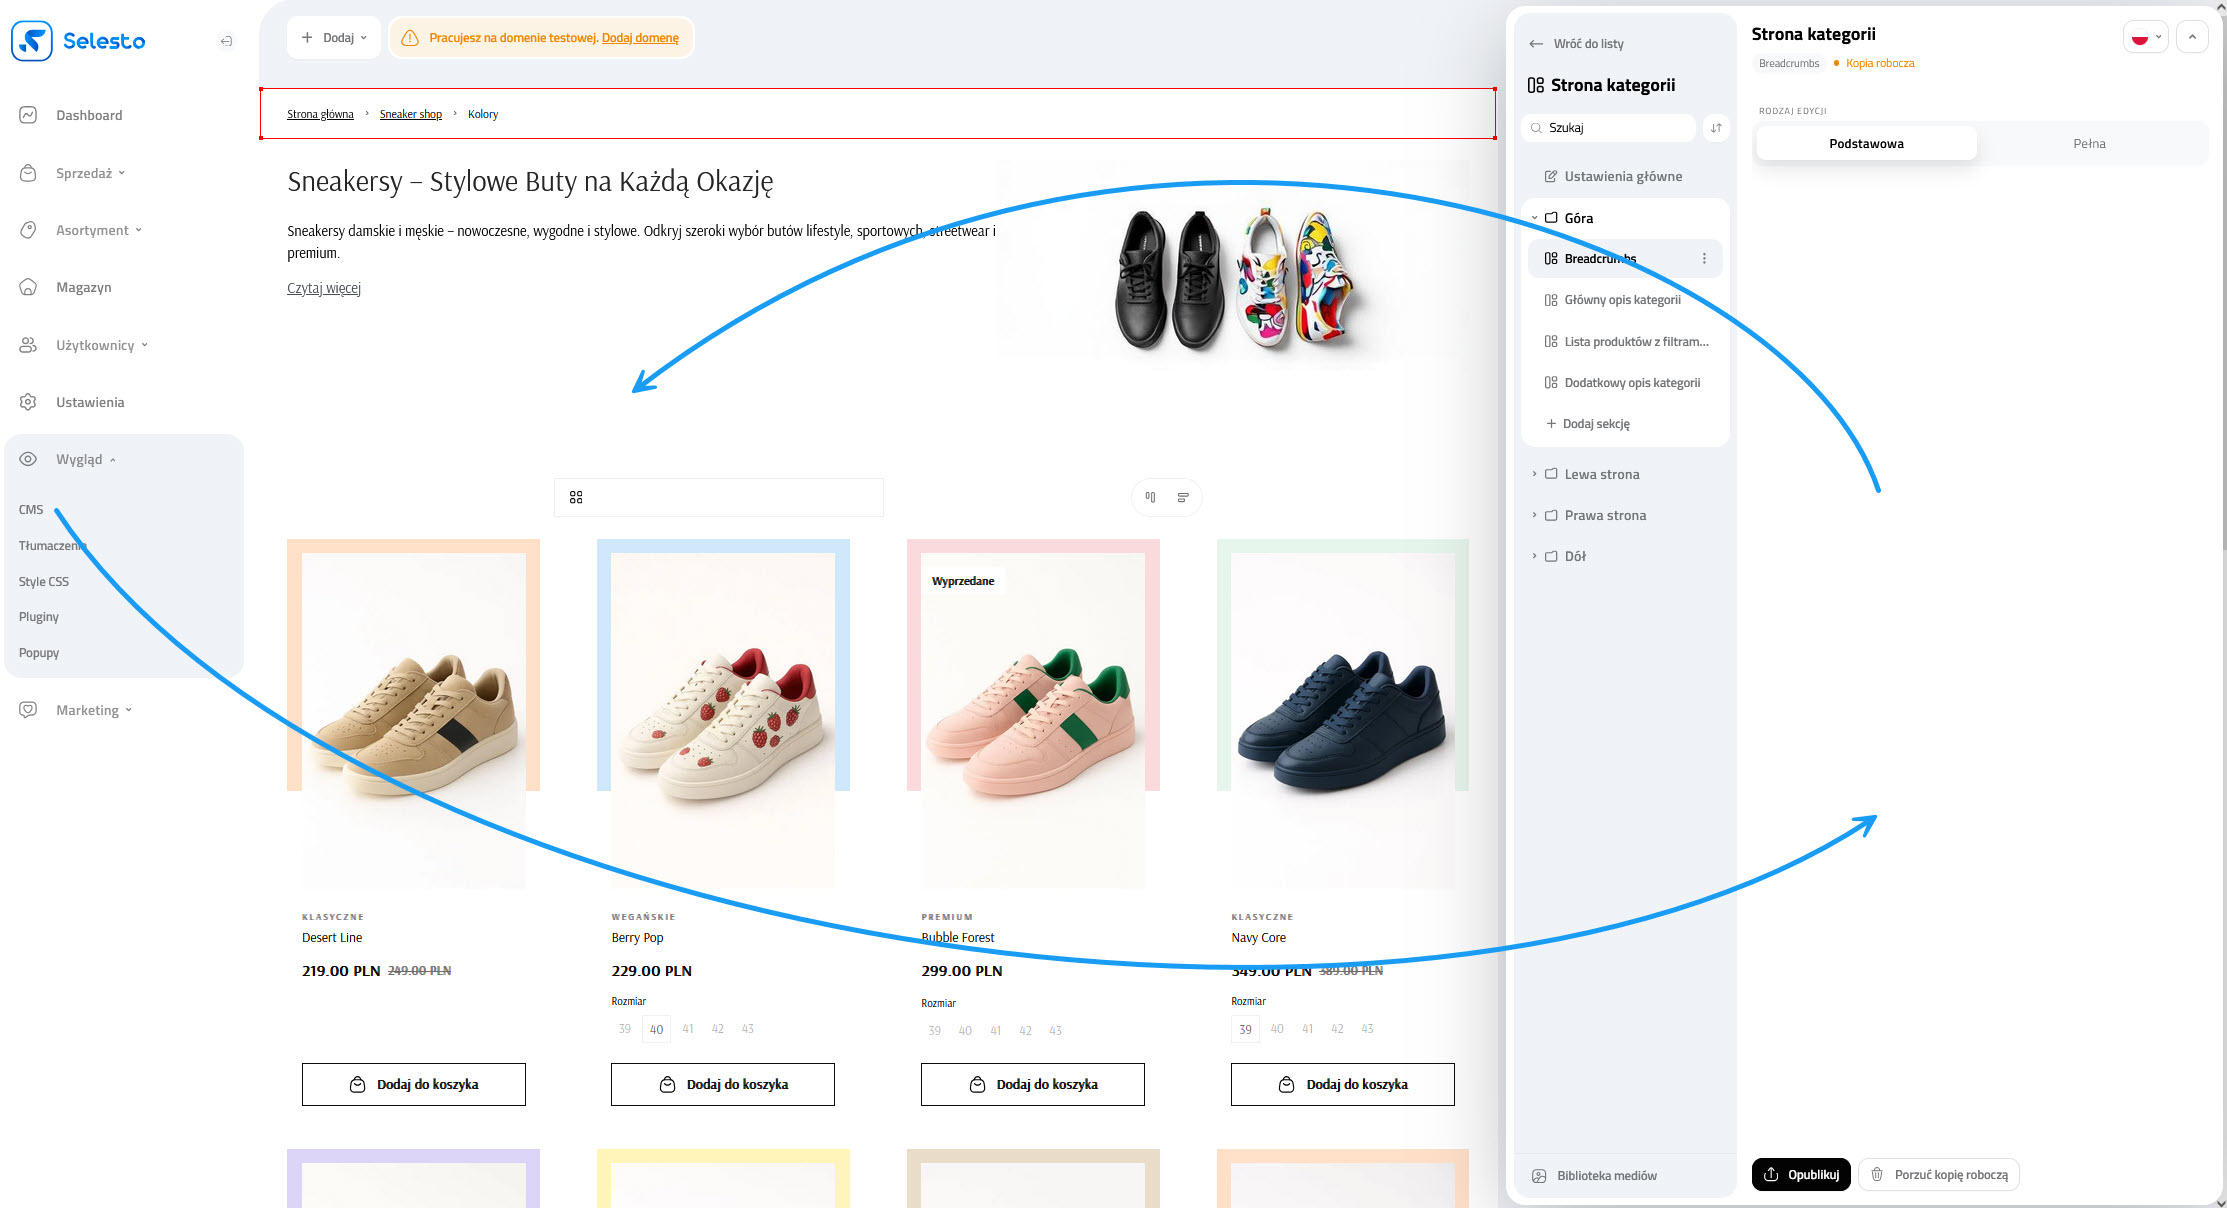Click the sort order icon next to Szukaj
2227x1208 pixels.
point(1716,128)
